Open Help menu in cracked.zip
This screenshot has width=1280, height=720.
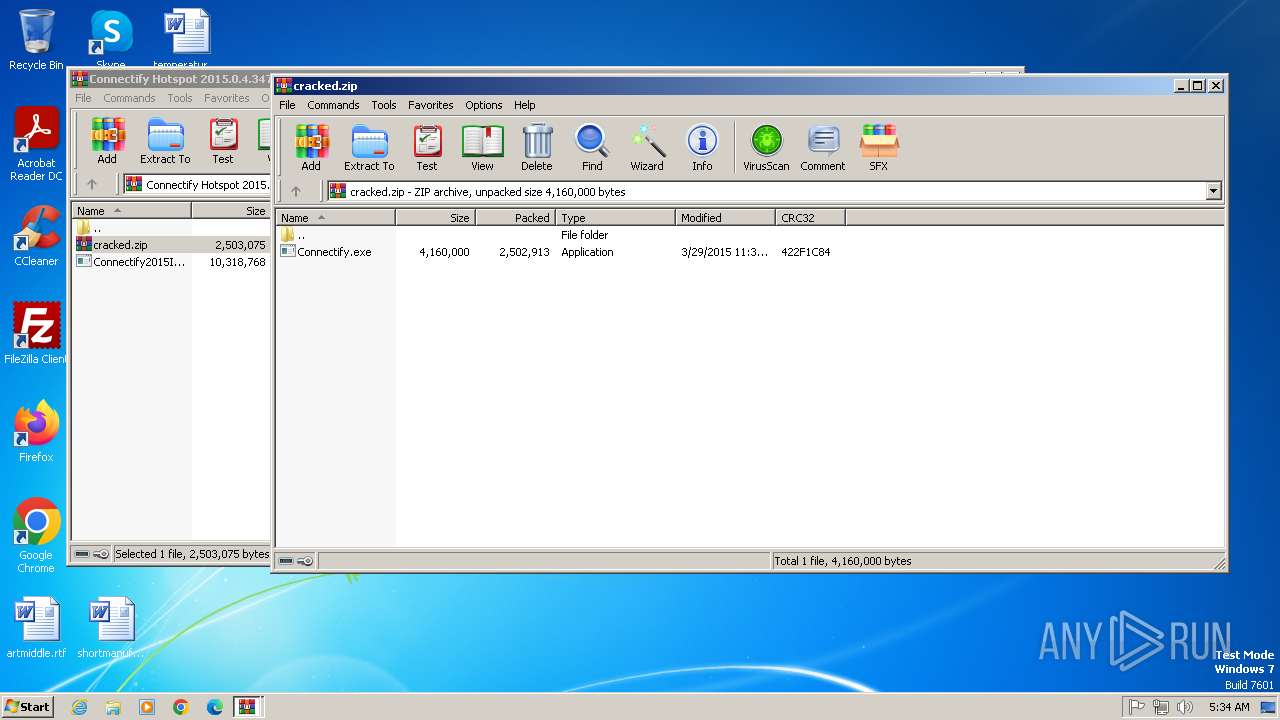click(x=525, y=105)
